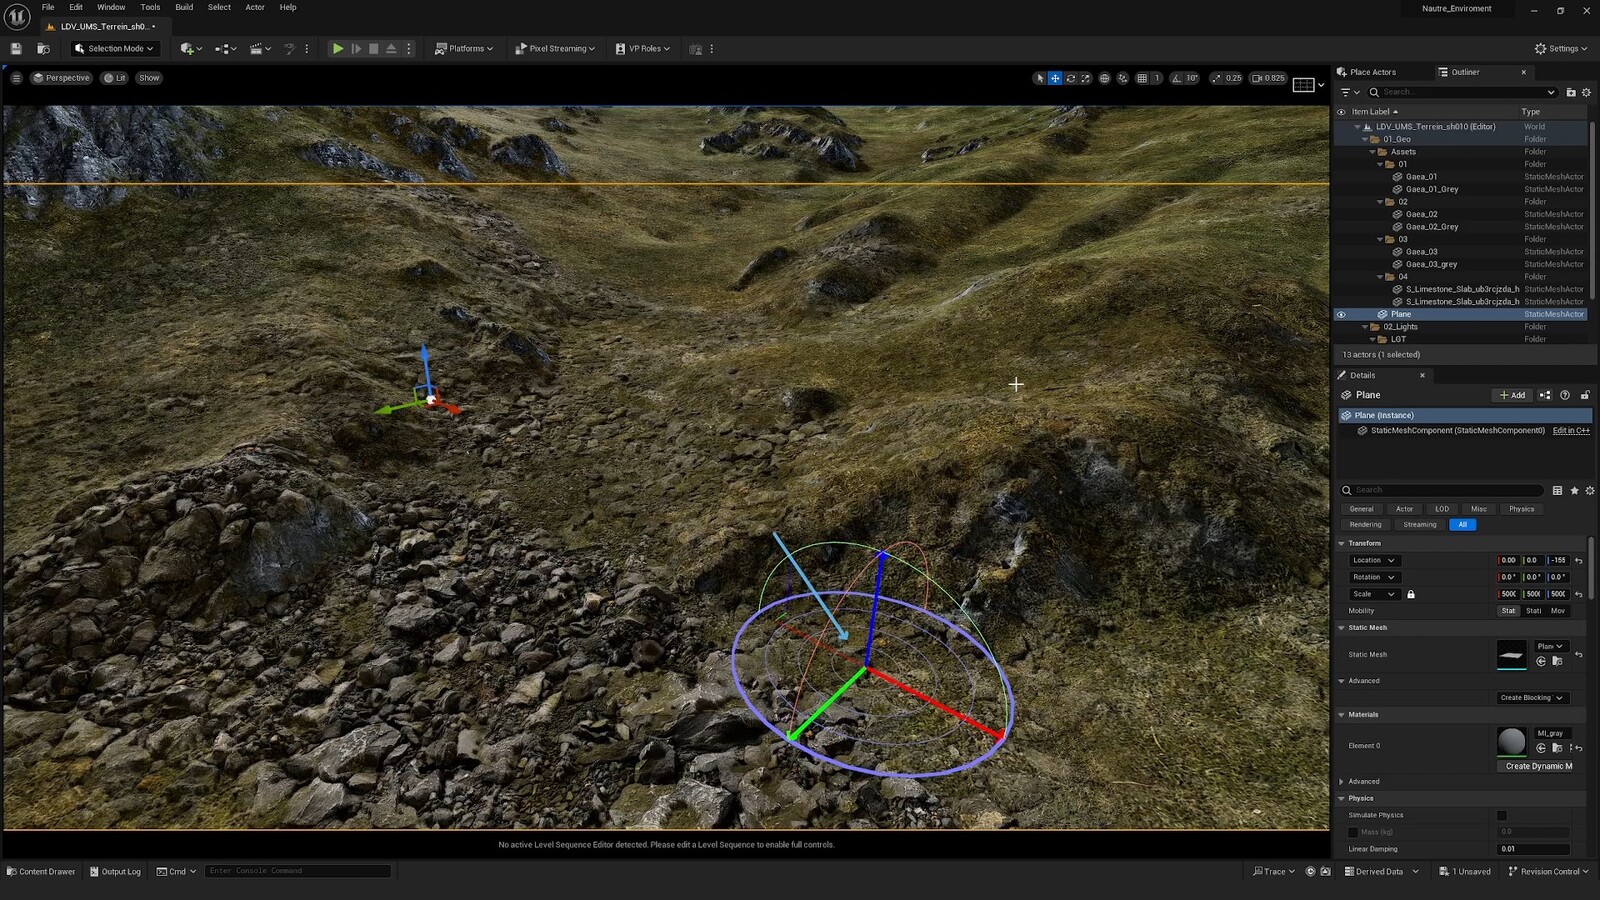Open the Pixel Streaming dropdown
The width and height of the screenshot is (1600, 900).
(x=555, y=48)
